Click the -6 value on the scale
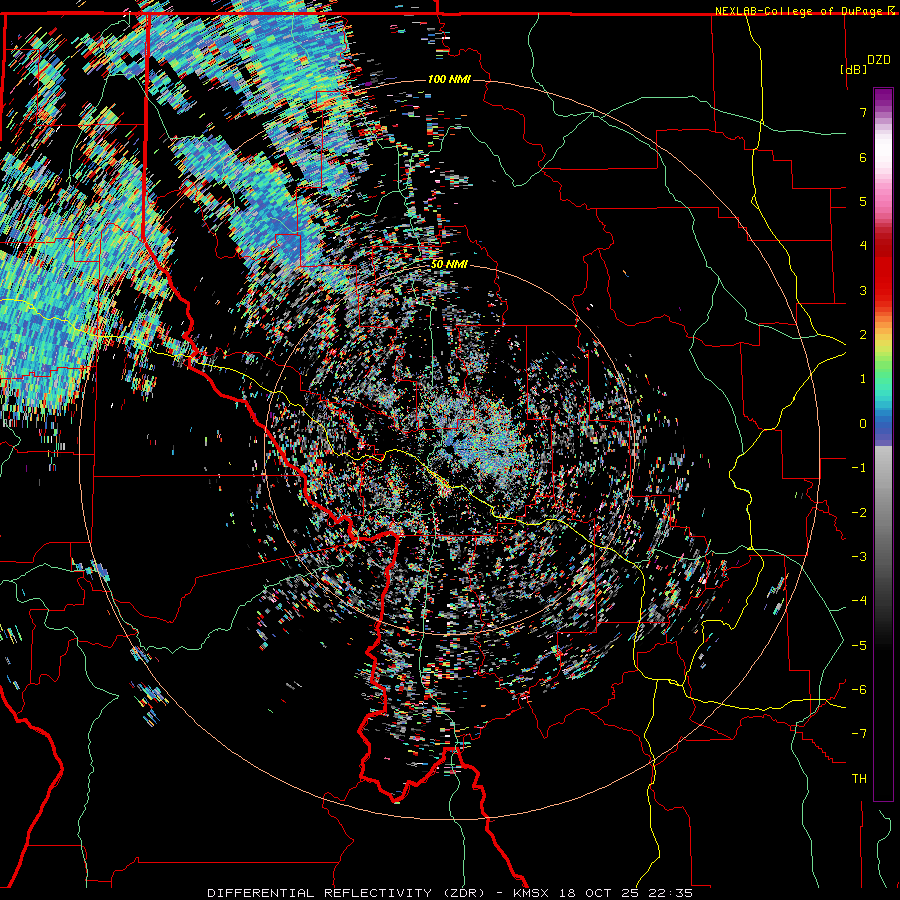 (x=859, y=690)
